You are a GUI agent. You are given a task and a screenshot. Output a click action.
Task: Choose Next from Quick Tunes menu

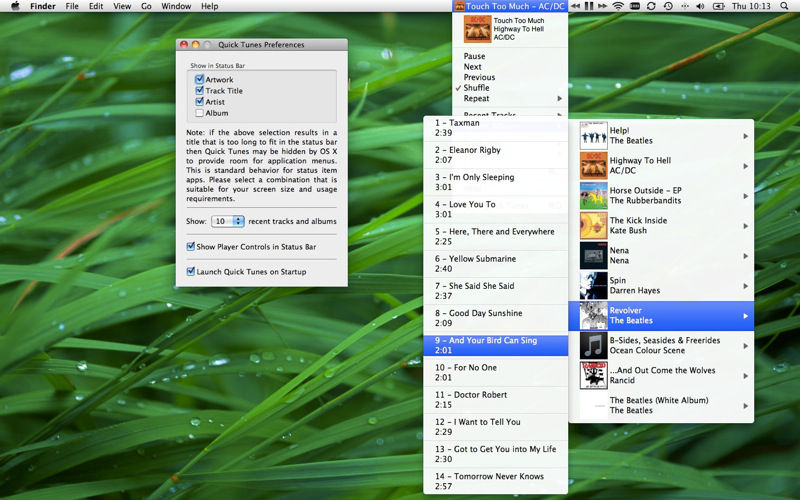click(x=510, y=67)
